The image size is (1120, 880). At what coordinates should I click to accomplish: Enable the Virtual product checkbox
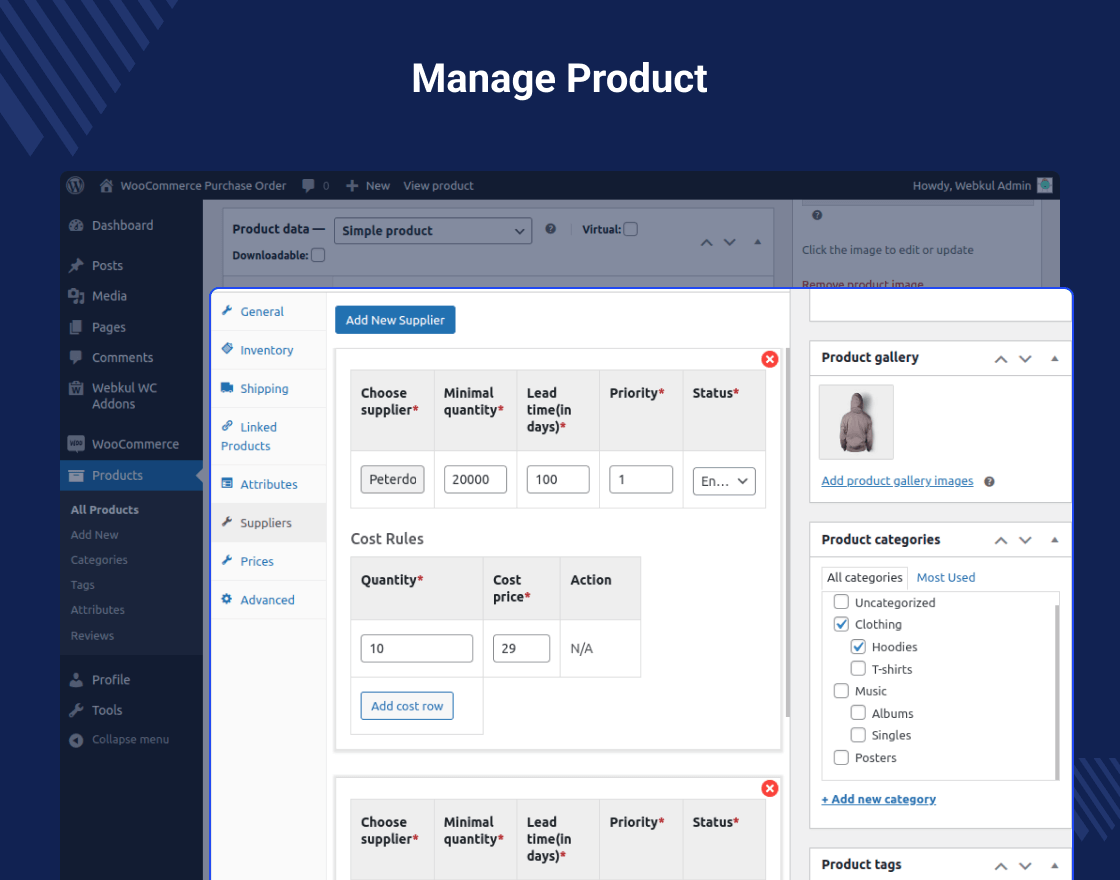(x=631, y=229)
